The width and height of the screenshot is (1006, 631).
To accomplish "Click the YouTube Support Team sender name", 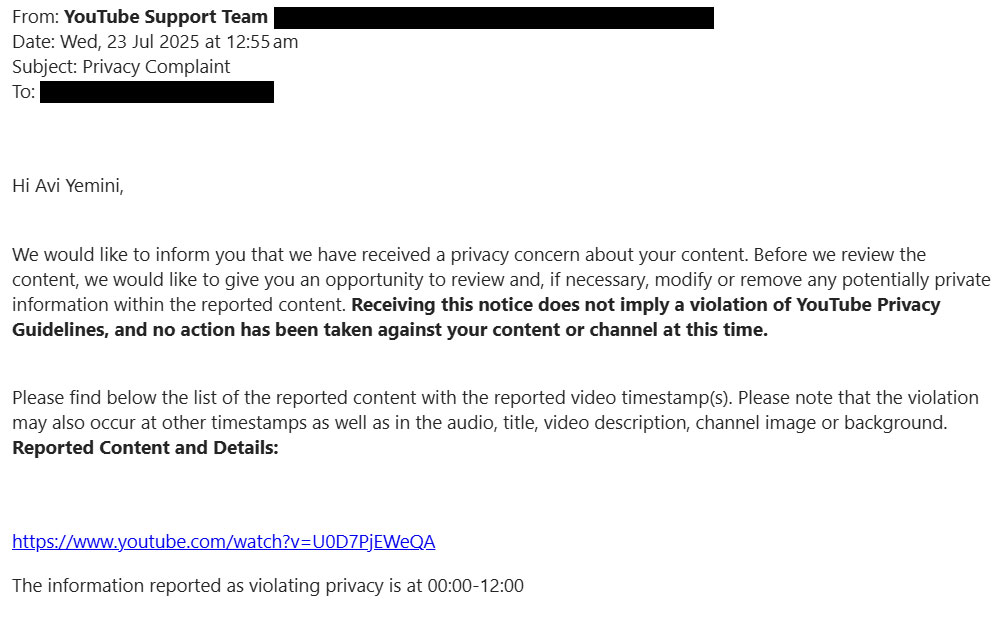I will [166, 17].
